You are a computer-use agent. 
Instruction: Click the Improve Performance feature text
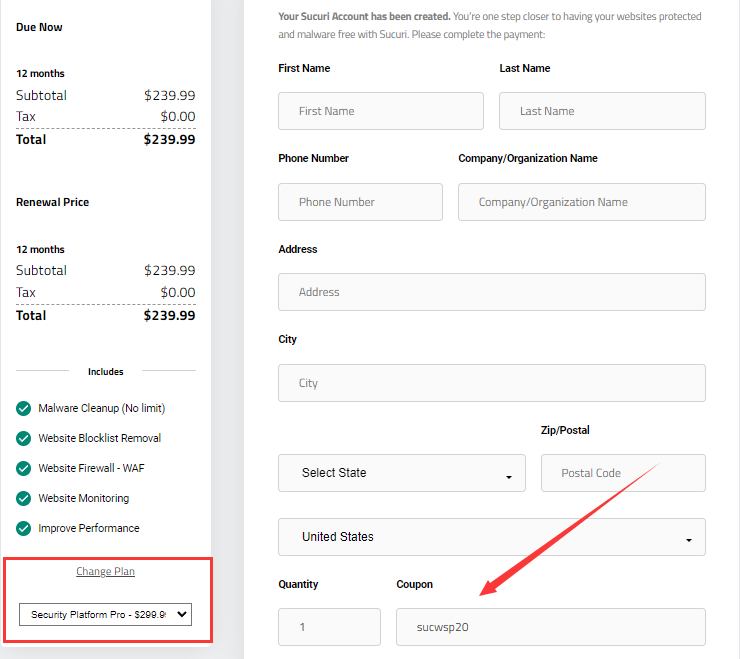pyautogui.click(x=89, y=528)
